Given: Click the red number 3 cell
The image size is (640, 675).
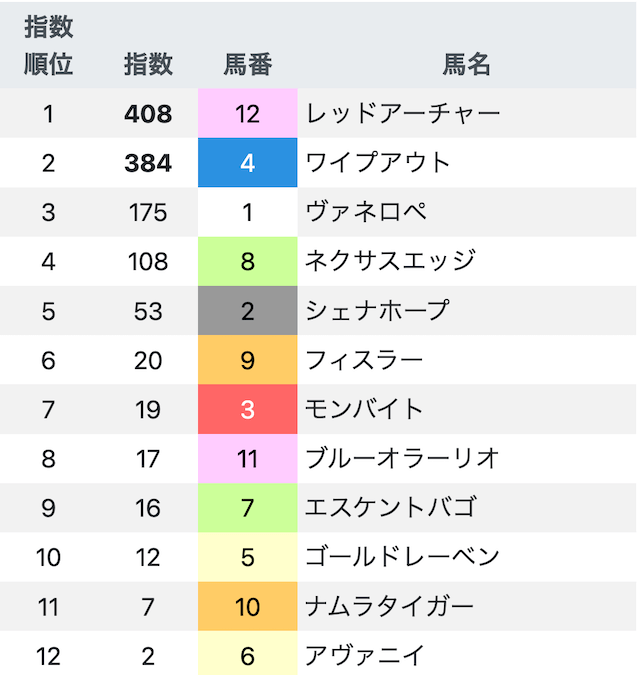Looking at the screenshot, I should tap(247, 409).
